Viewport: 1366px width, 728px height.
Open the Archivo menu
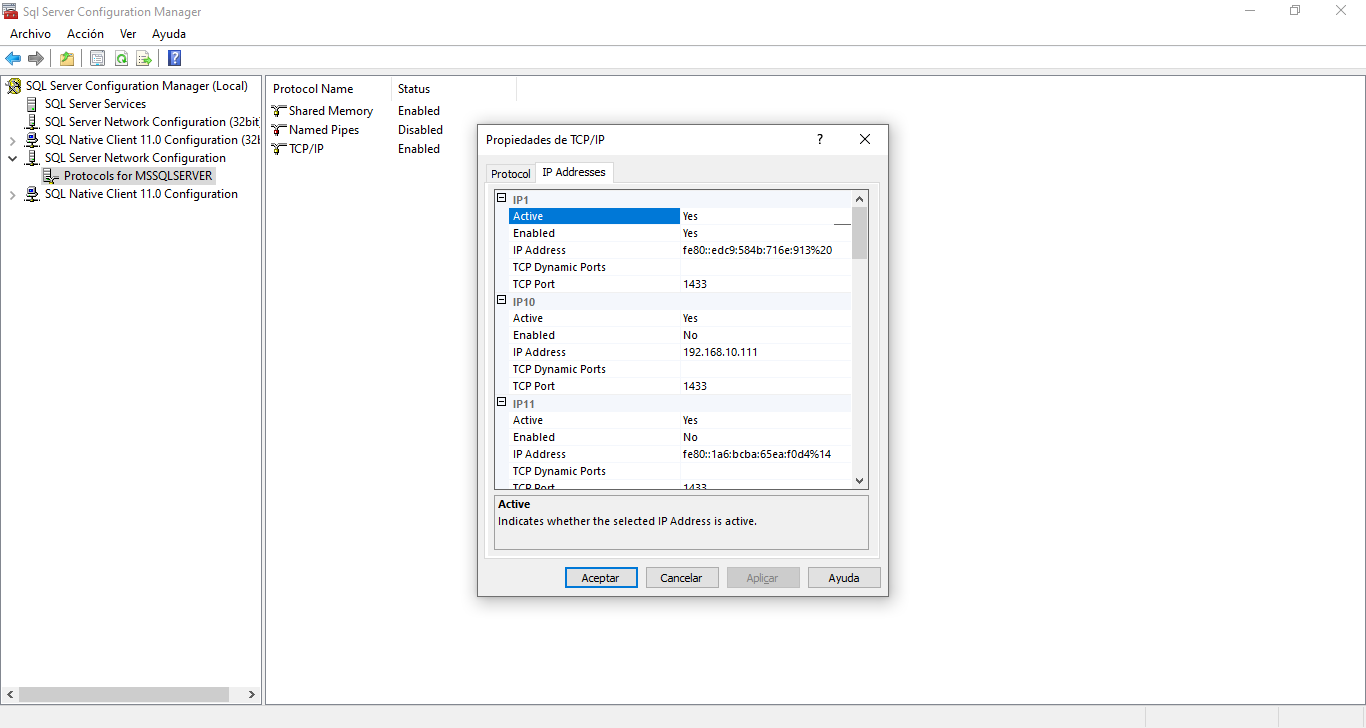(x=30, y=34)
